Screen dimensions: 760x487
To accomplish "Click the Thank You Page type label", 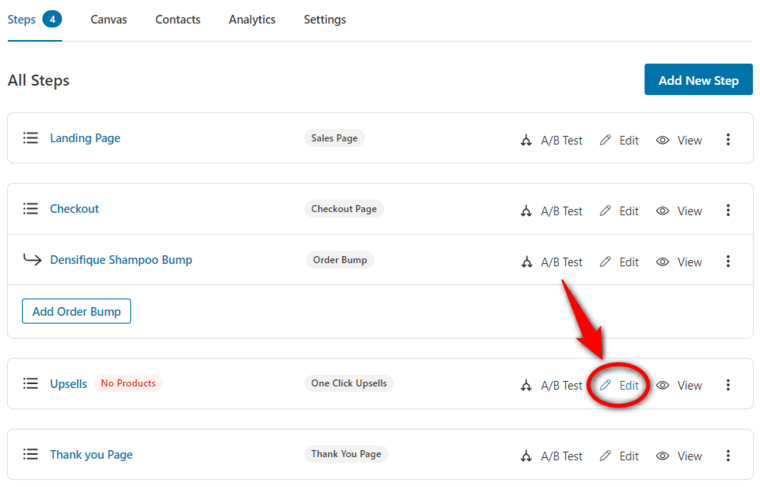I will click(x=346, y=454).
